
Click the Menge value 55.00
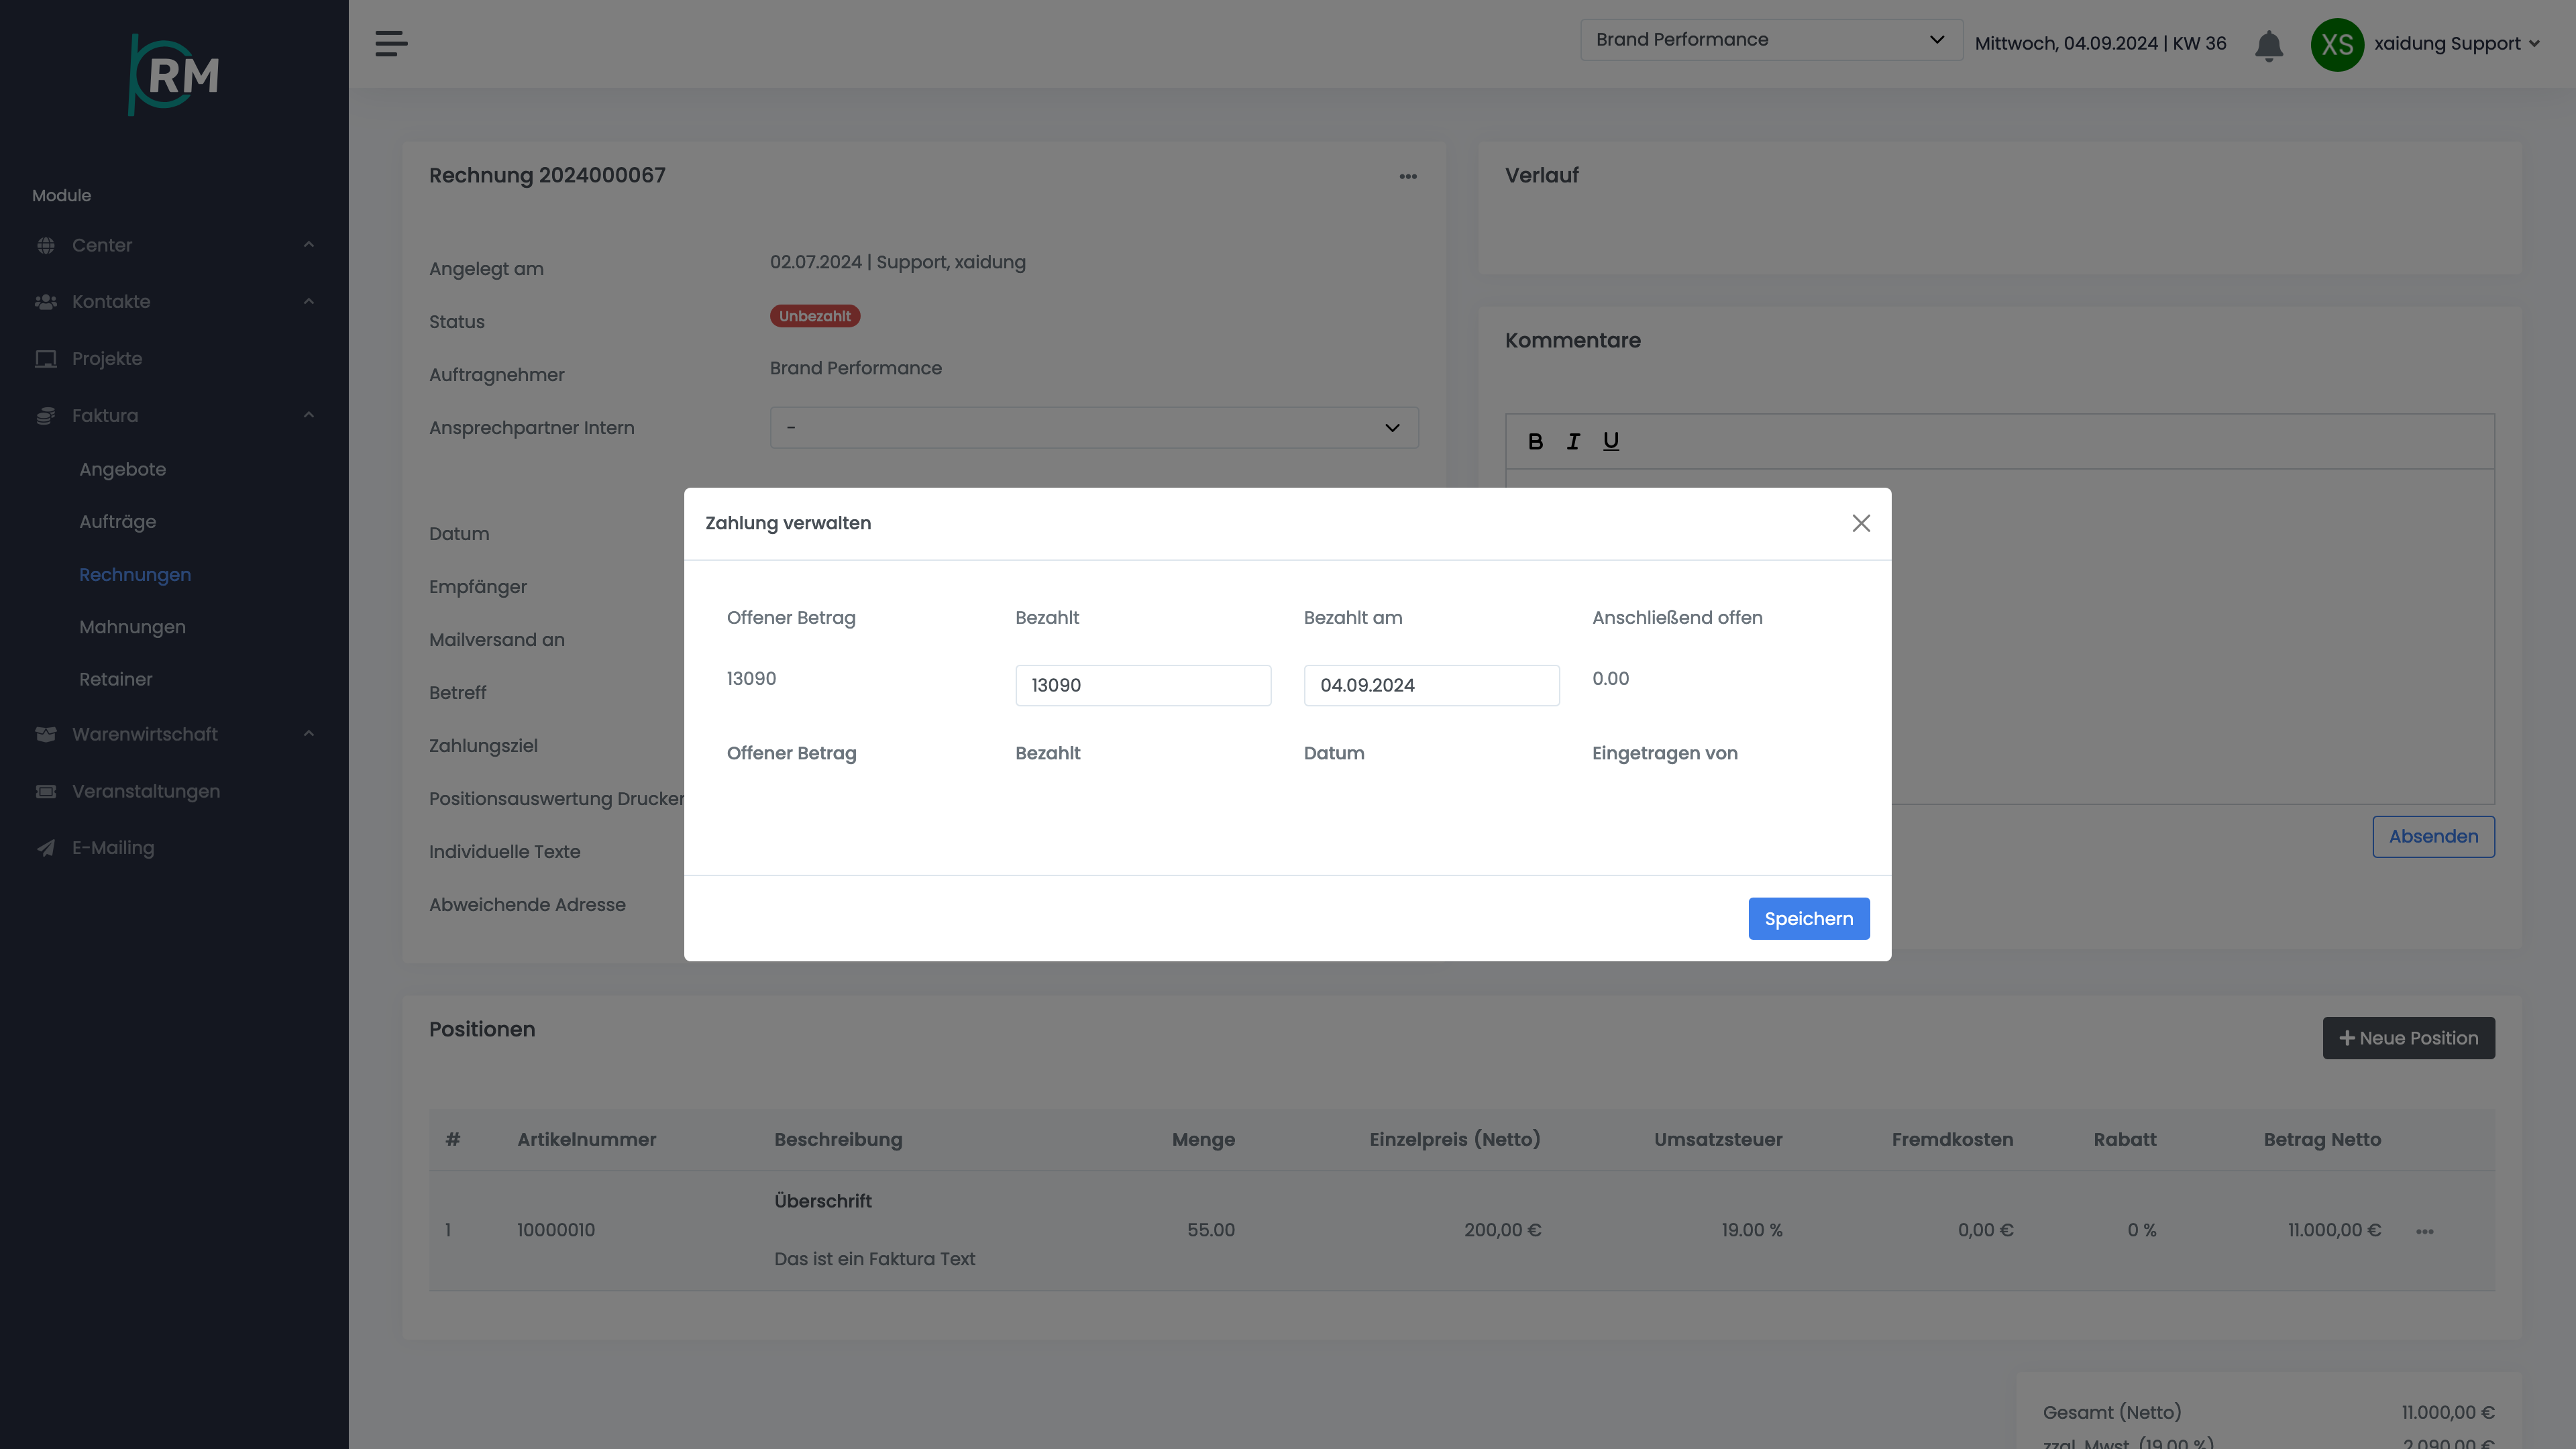[x=1210, y=1230]
